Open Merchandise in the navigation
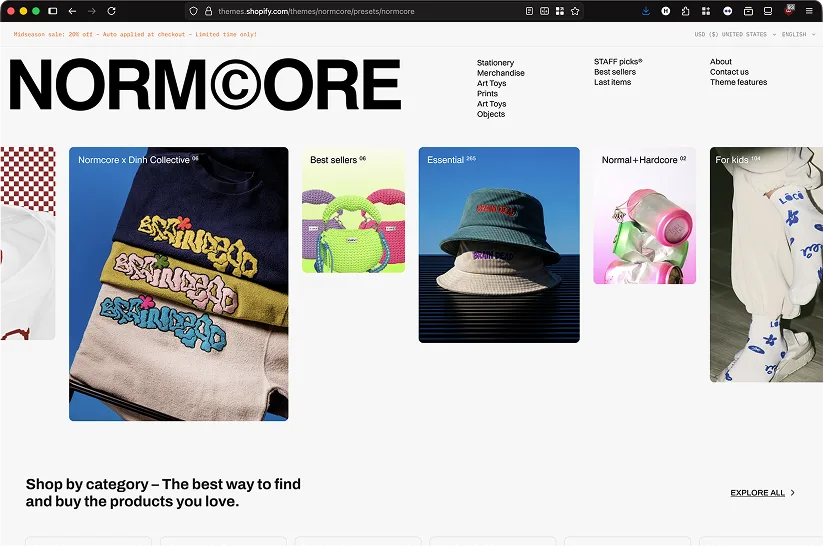 [x=501, y=73]
